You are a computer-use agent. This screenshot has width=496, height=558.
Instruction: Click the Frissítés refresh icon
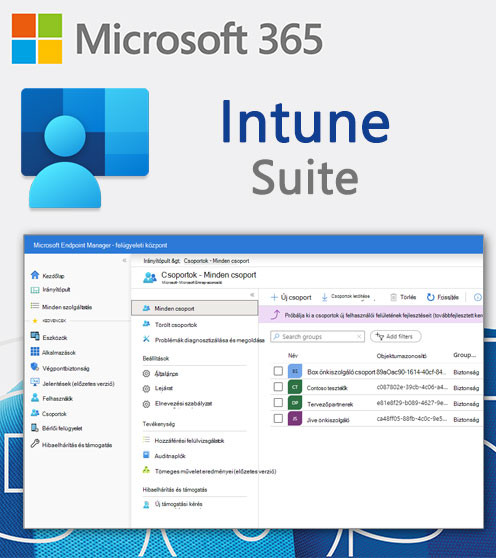pyautogui.click(x=431, y=297)
